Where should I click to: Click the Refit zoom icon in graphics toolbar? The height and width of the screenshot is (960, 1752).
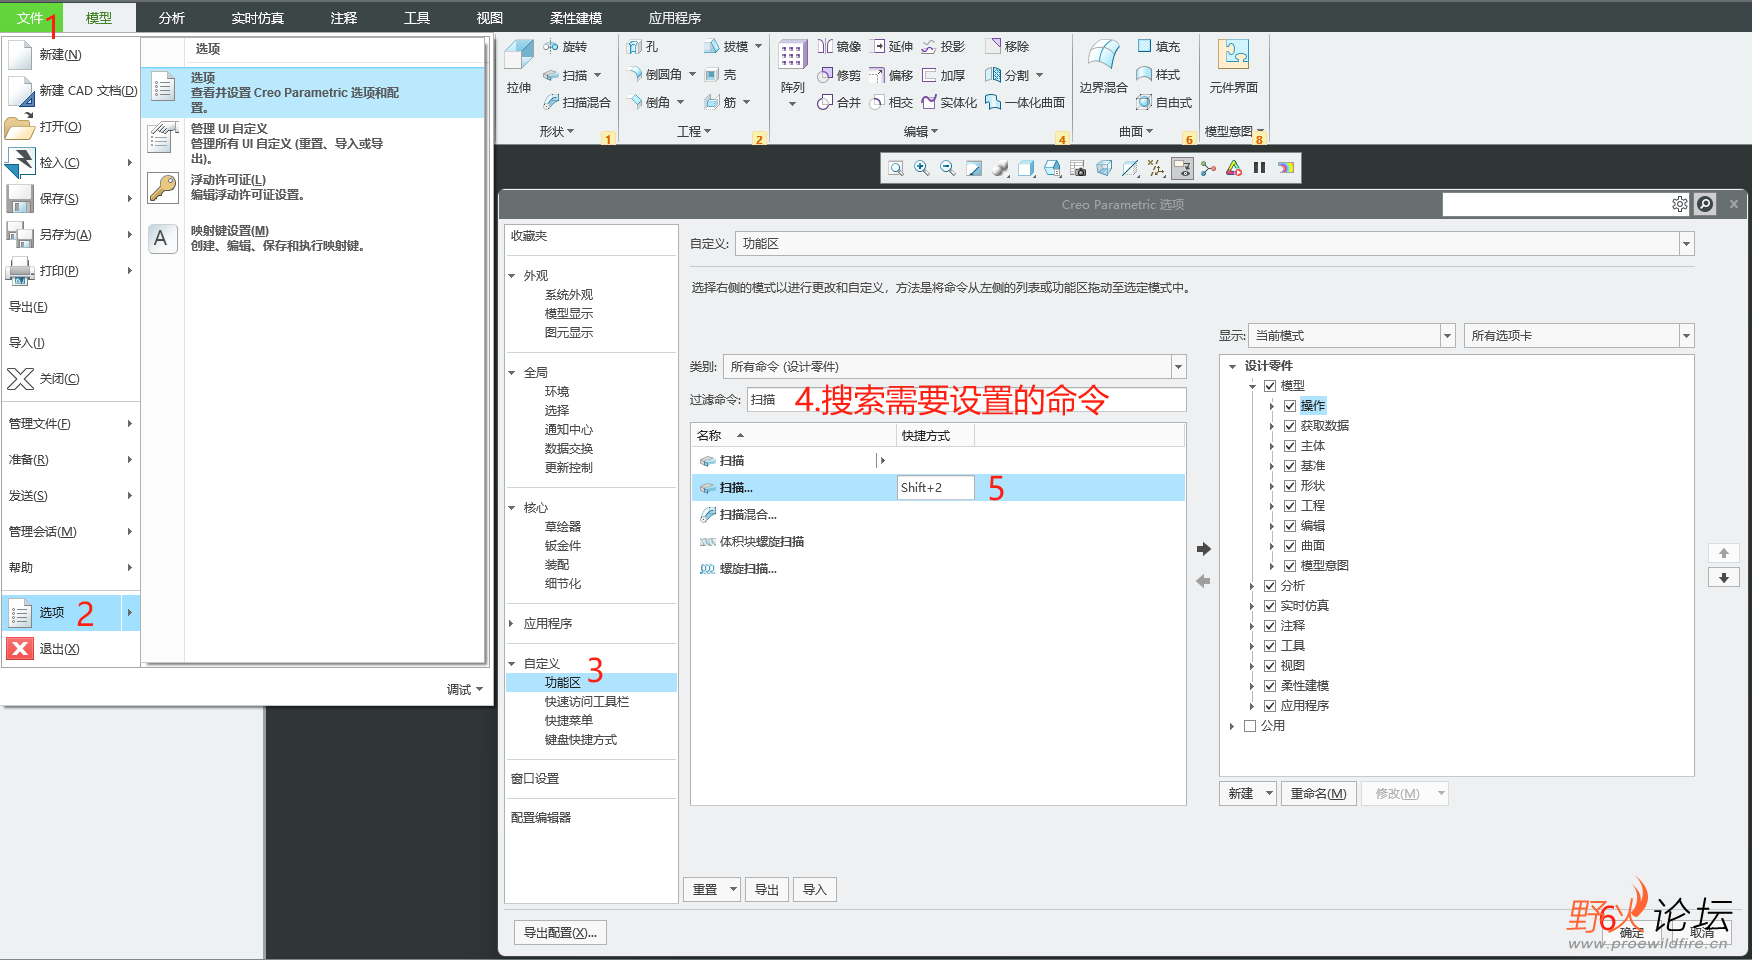(x=896, y=168)
